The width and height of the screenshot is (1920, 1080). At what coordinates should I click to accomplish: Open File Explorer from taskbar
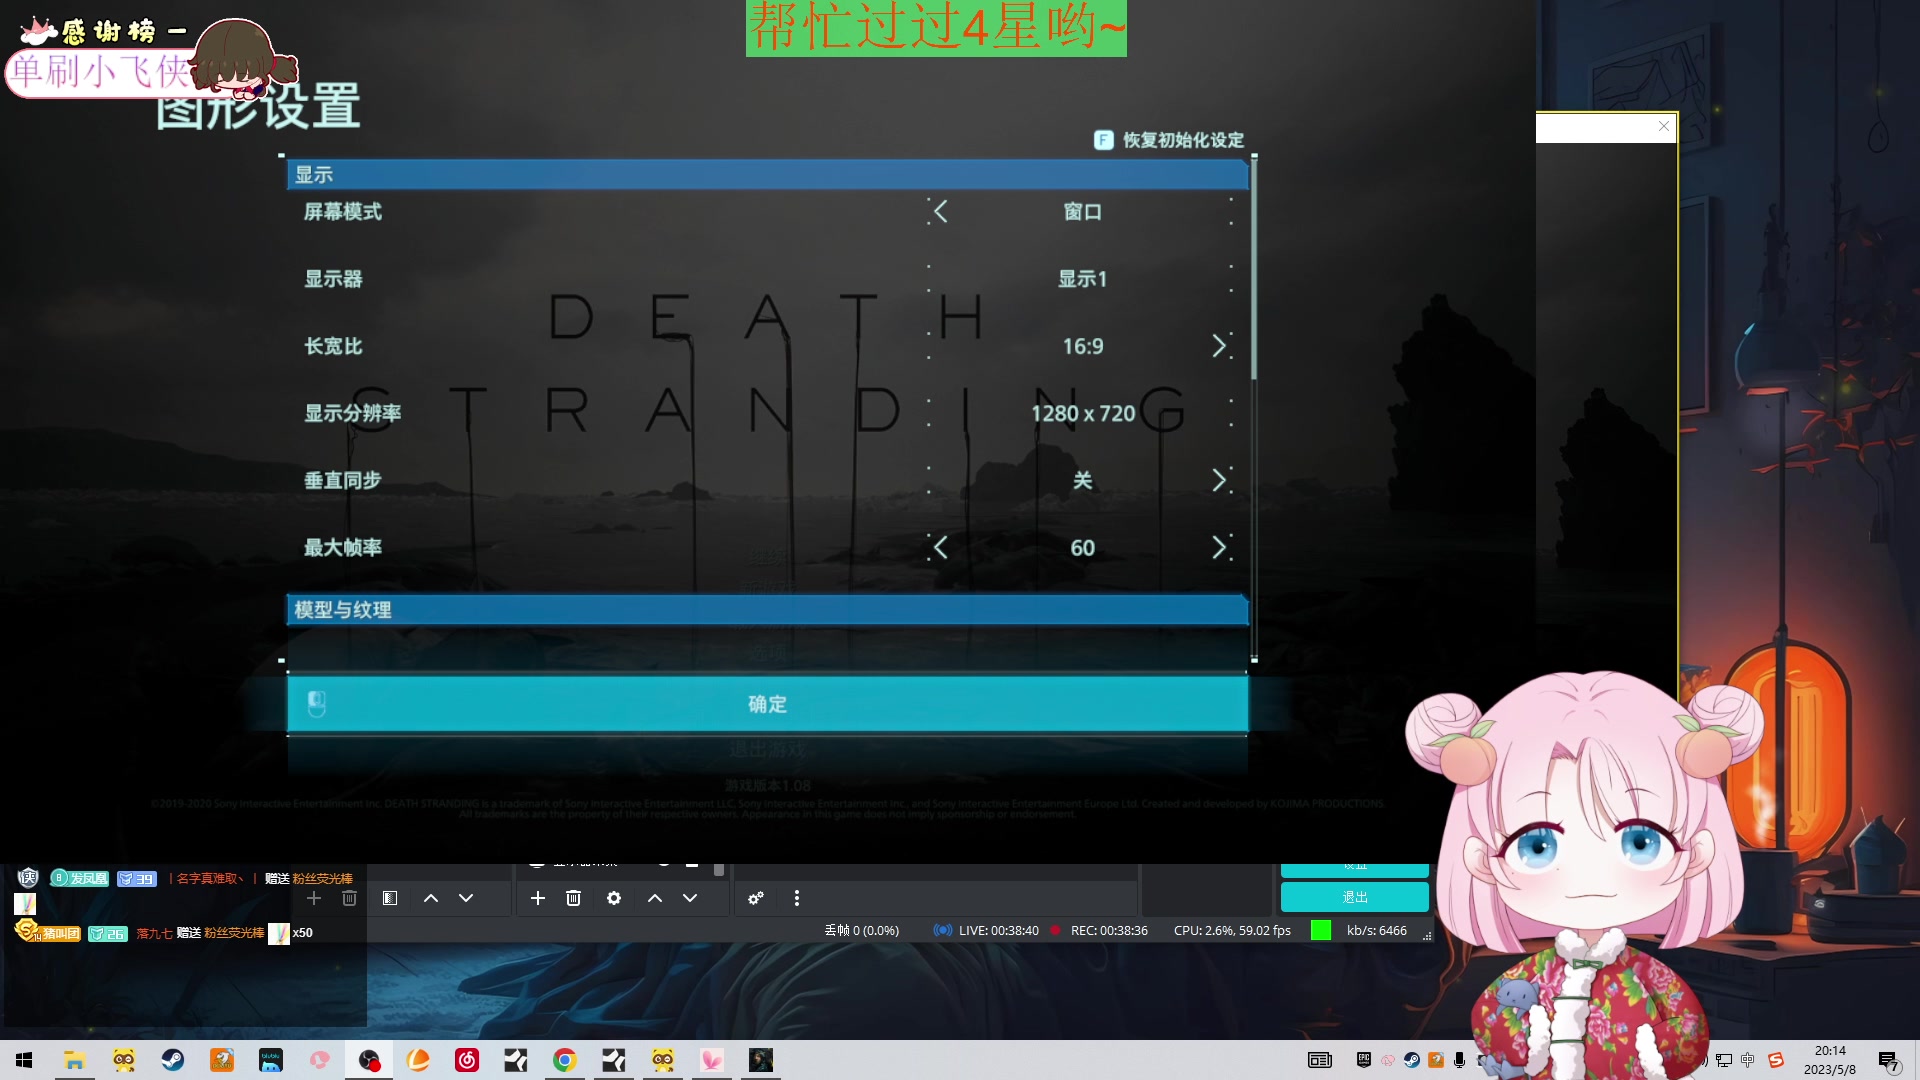74,1060
